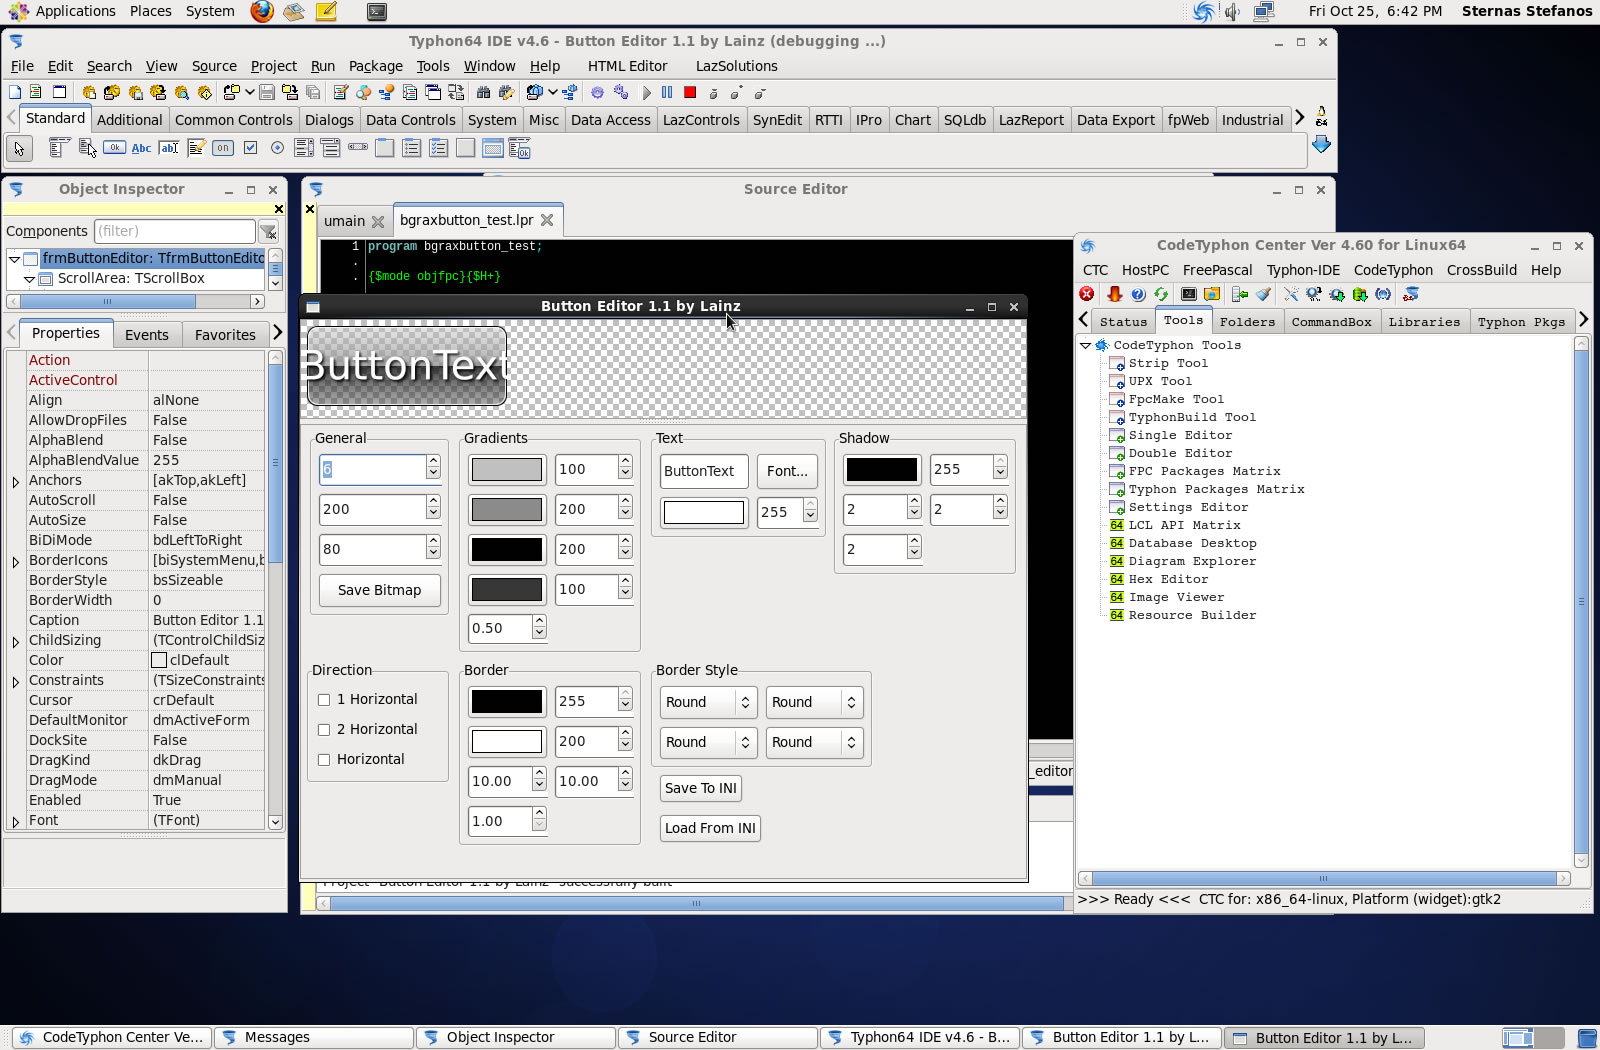The image size is (1600, 1050).
Task: Enable the 1 Horizontal direction checkbox
Action: [x=324, y=700]
